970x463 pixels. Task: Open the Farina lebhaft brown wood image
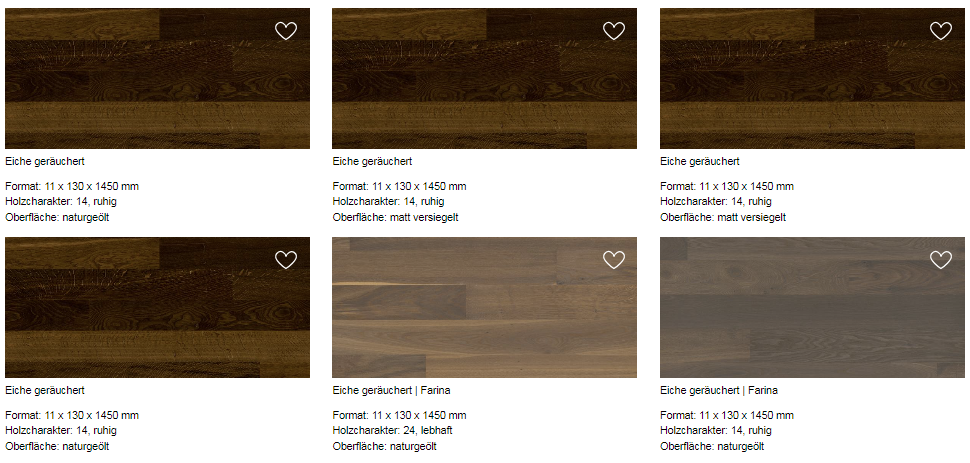pos(484,308)
